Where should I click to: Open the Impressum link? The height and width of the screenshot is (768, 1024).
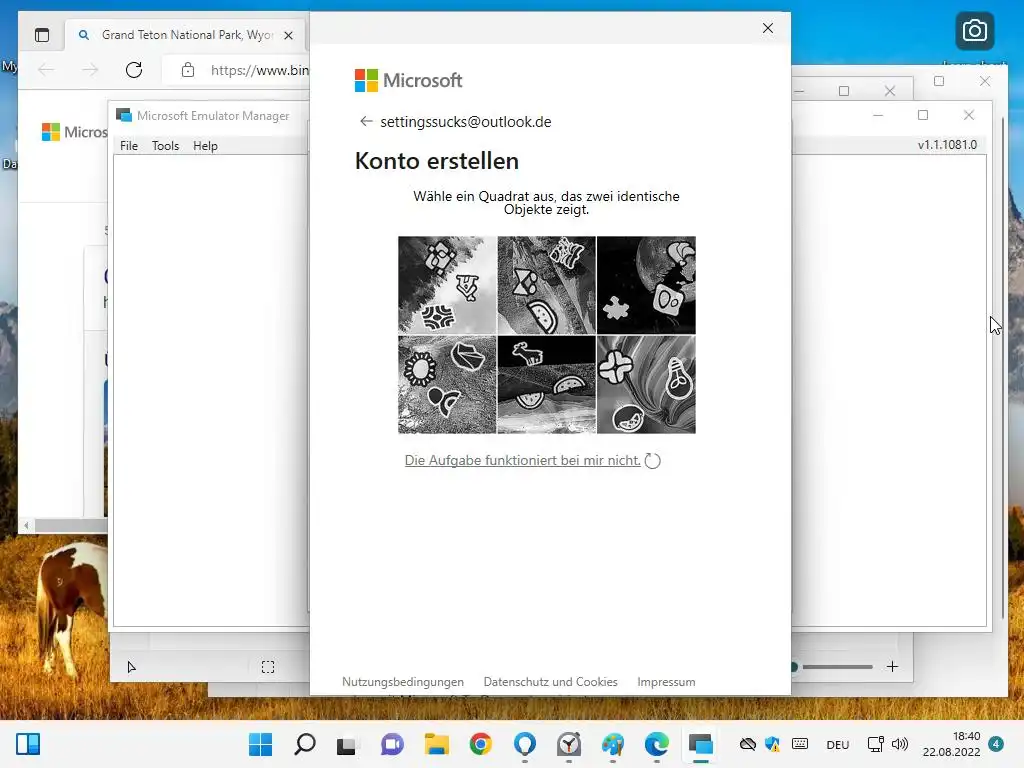[x=666, y=682]
